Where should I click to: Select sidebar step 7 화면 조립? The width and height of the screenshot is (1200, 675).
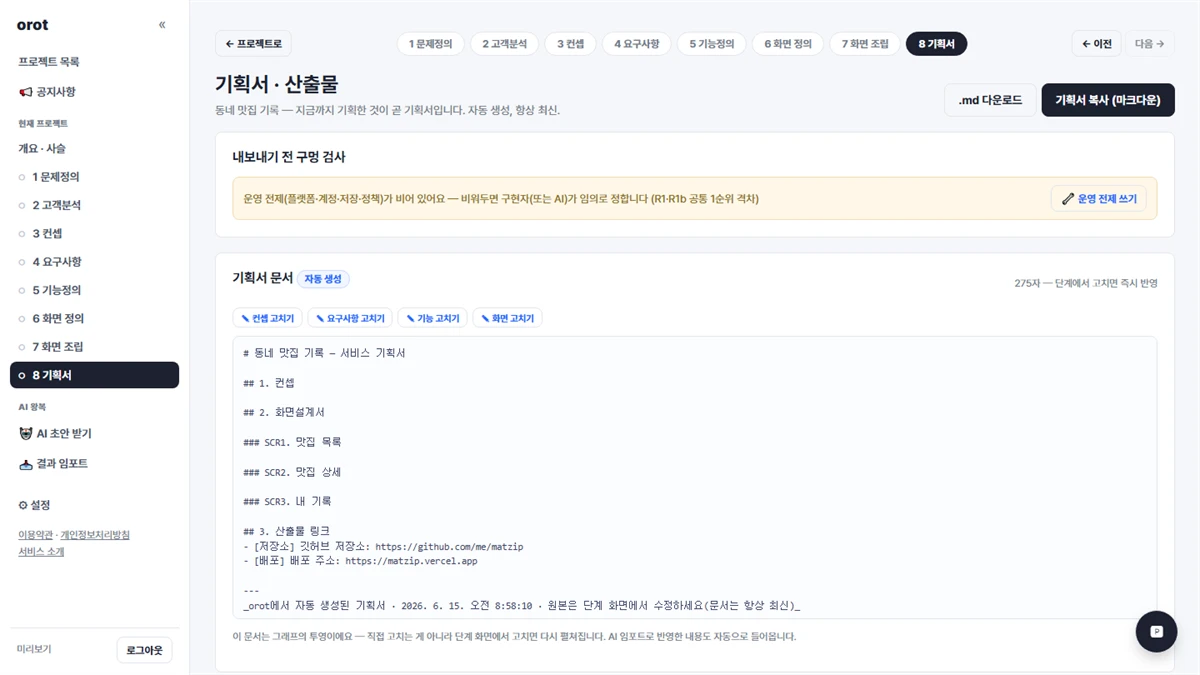point(94,347)
